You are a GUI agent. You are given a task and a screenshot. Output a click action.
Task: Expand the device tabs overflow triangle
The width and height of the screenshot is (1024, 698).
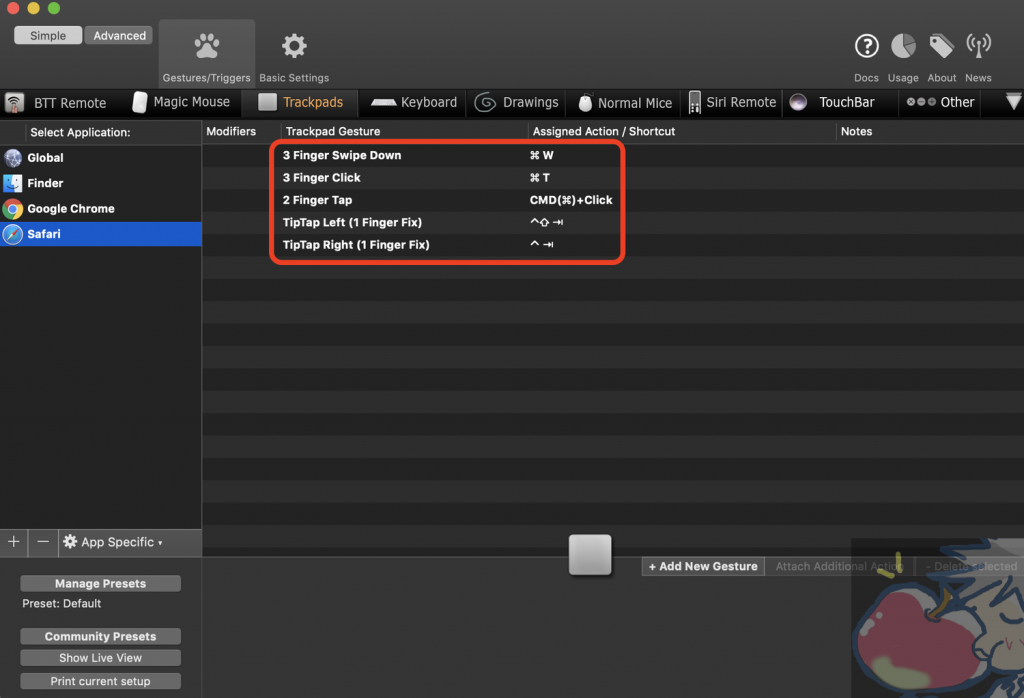[x=1013, y=101]
